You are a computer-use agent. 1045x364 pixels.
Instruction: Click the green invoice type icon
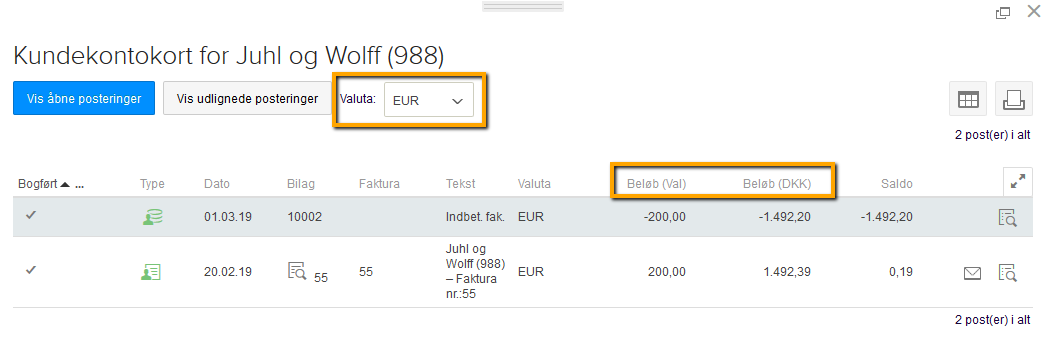[151, 272]
